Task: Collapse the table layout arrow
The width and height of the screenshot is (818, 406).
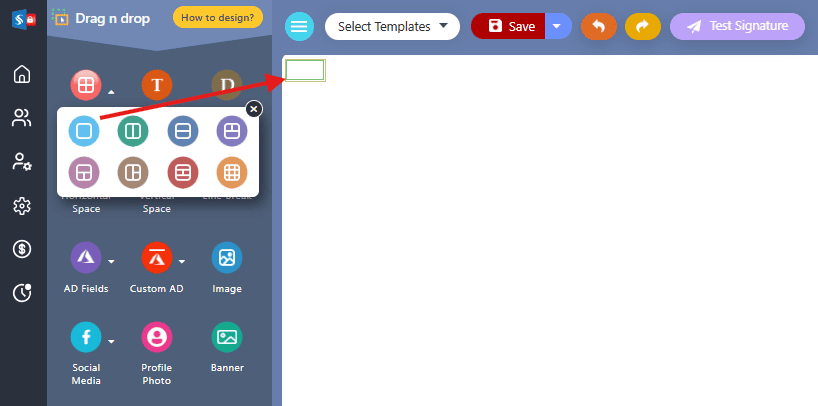Action: click(111, 93)
